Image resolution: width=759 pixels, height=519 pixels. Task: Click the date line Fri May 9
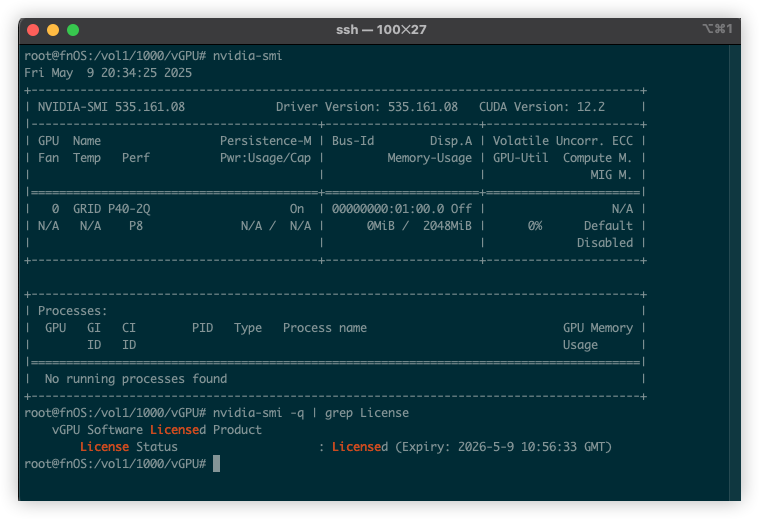[108, 73]
